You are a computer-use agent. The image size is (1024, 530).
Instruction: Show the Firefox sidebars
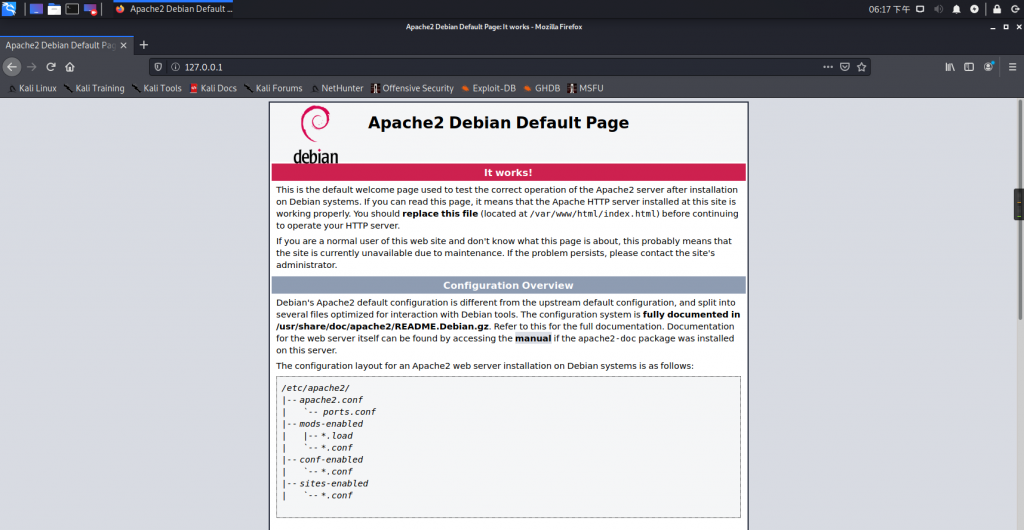coord(969,67)
